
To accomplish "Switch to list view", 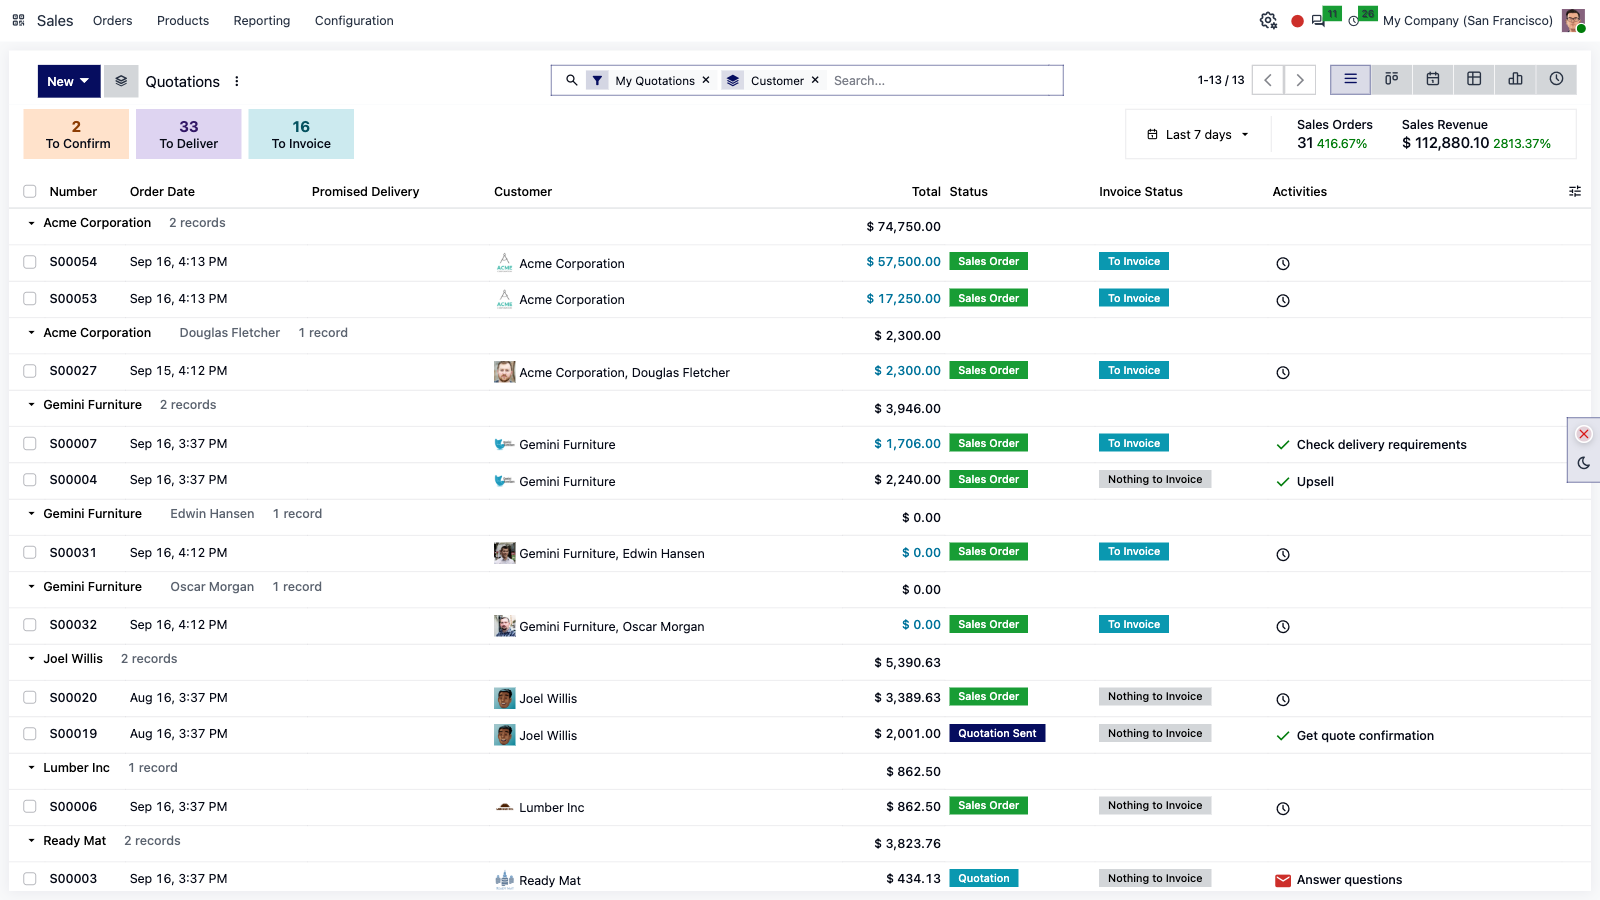I will coord(1350,79).
